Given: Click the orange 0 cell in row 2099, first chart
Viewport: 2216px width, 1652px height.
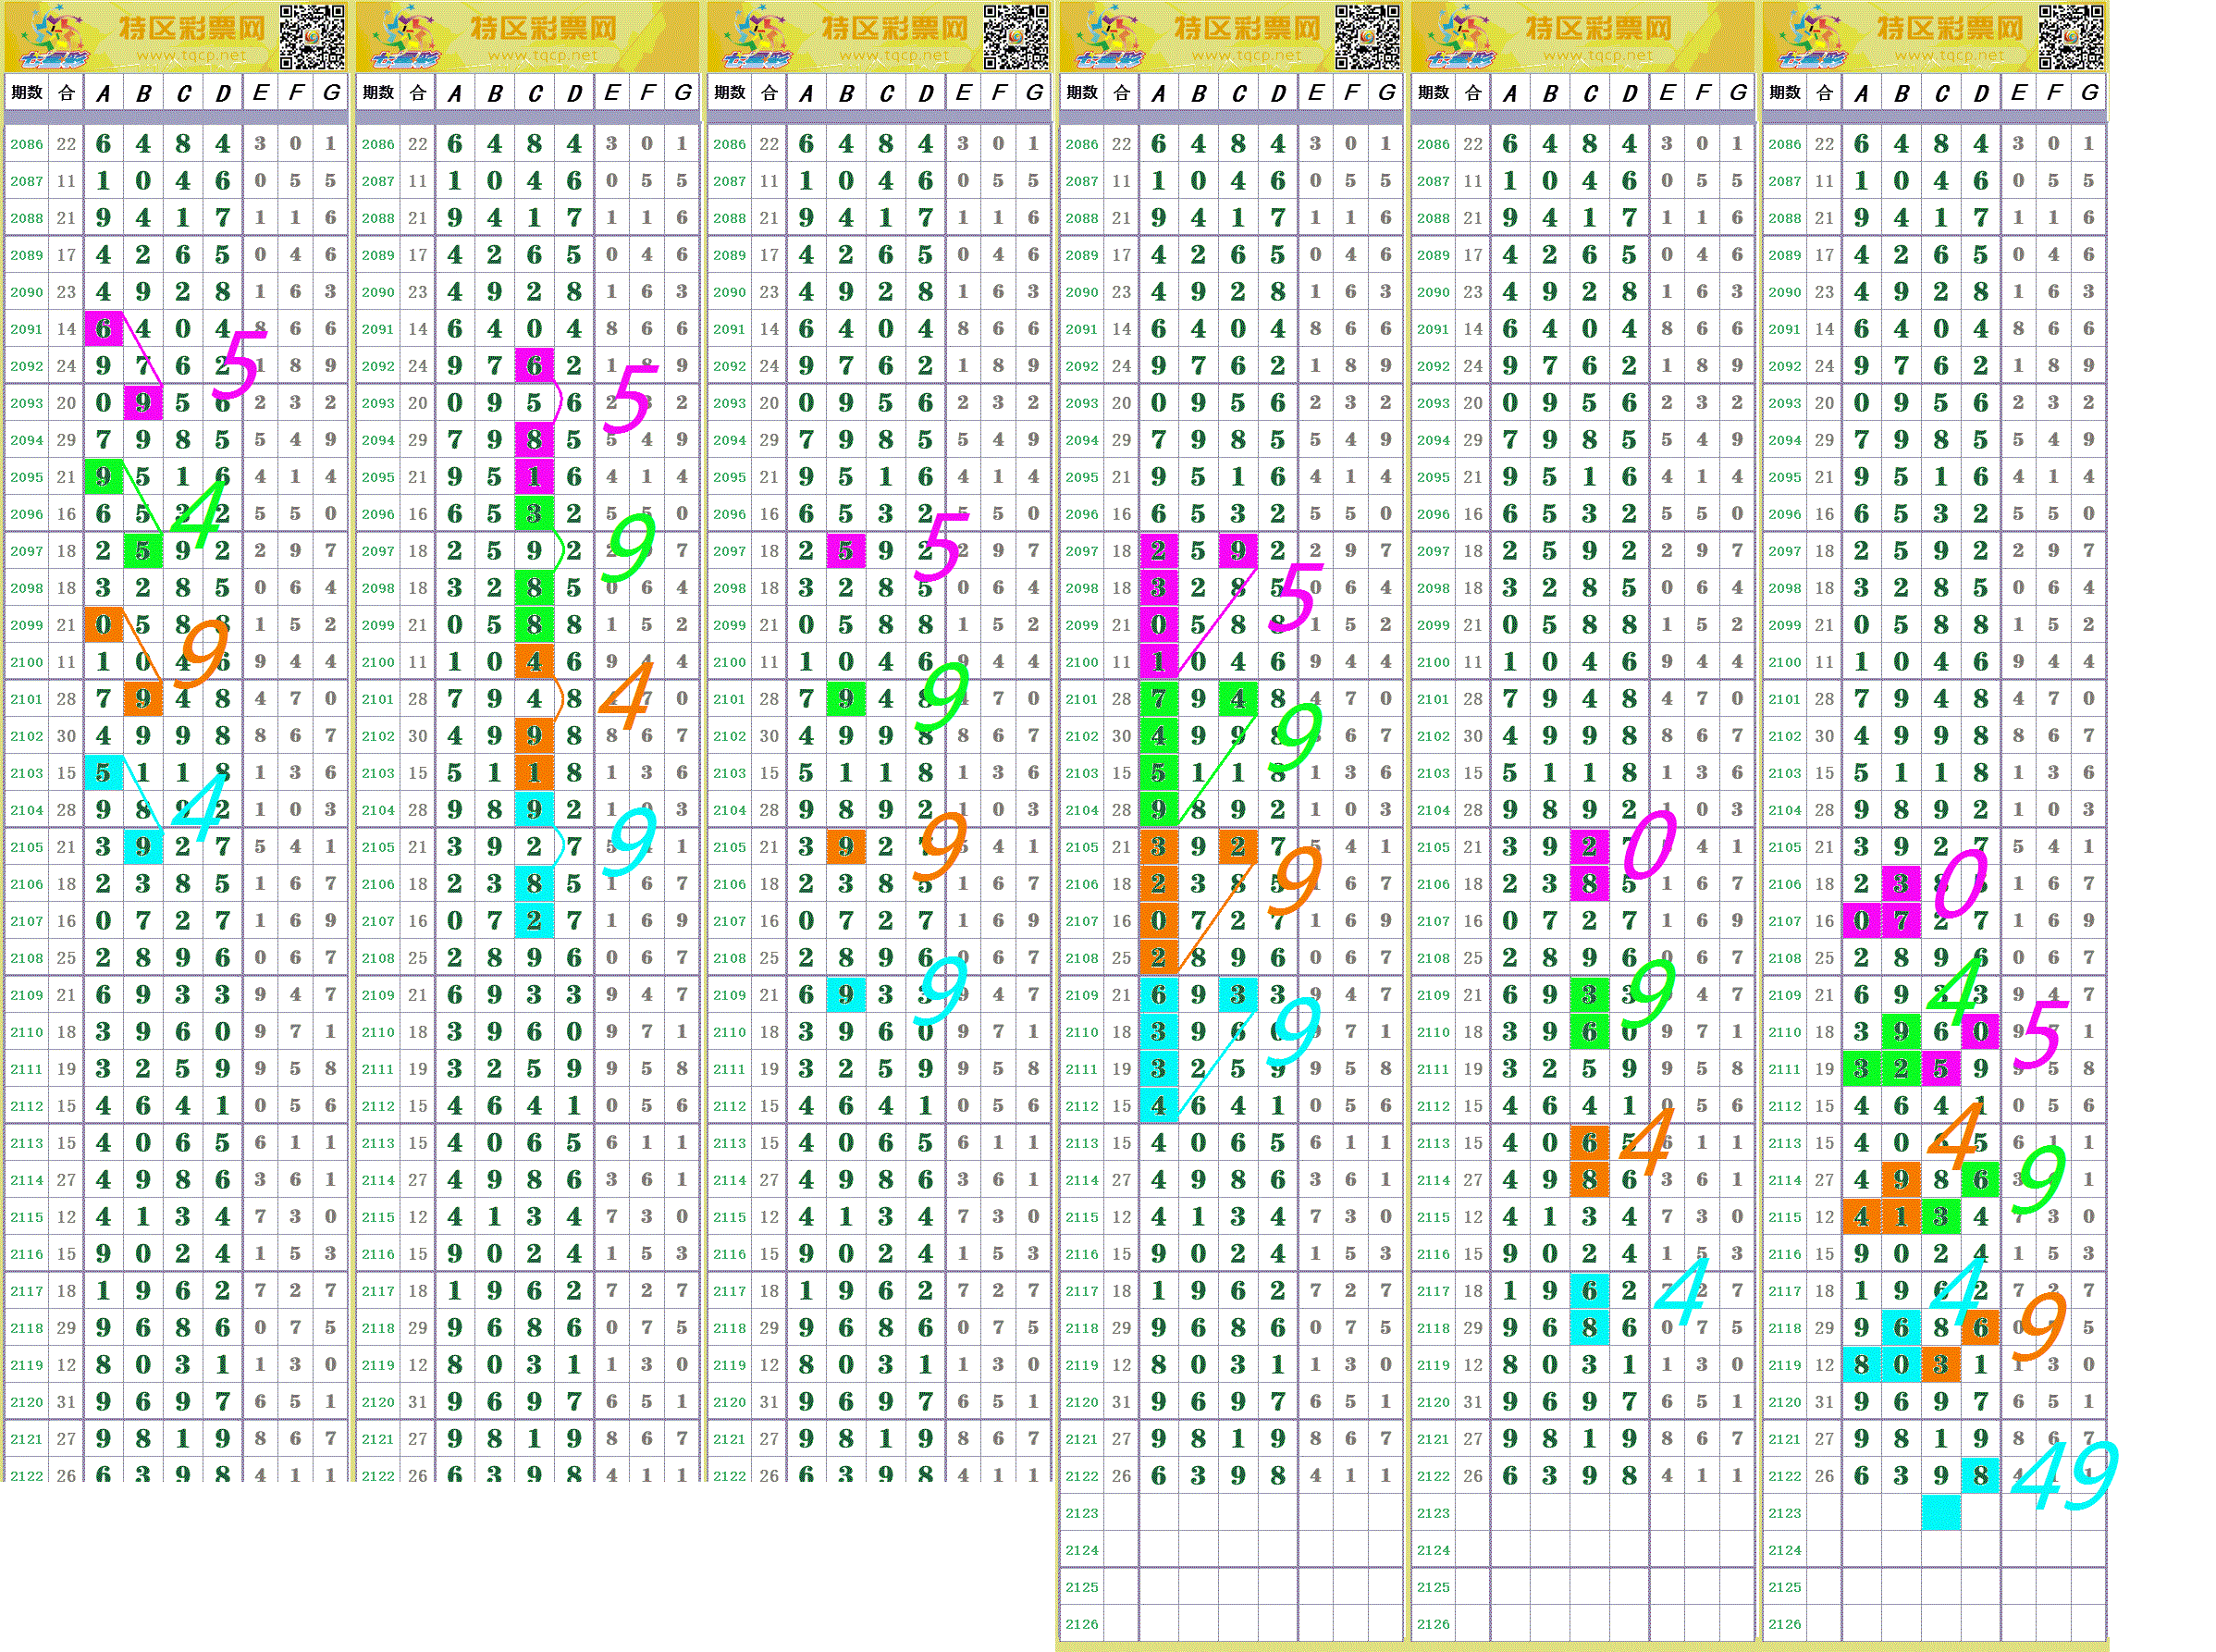Looking at the screenshot, I should point(103,624).
